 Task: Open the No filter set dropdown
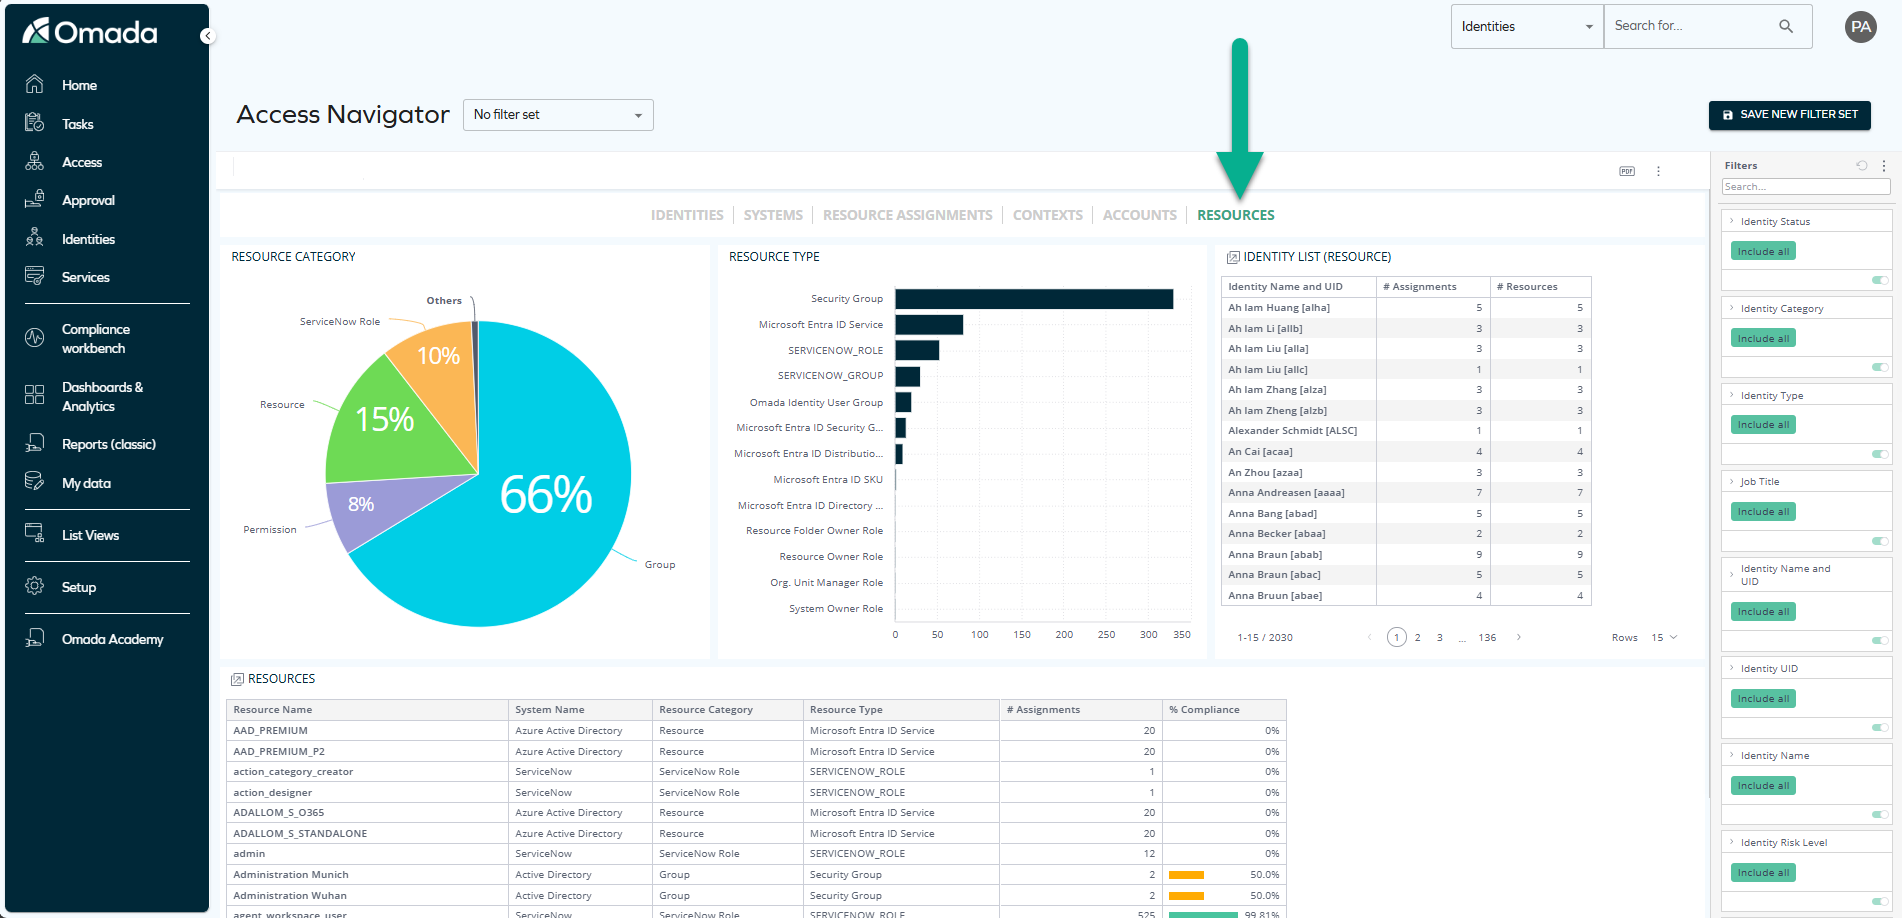(x=558, y=115)
